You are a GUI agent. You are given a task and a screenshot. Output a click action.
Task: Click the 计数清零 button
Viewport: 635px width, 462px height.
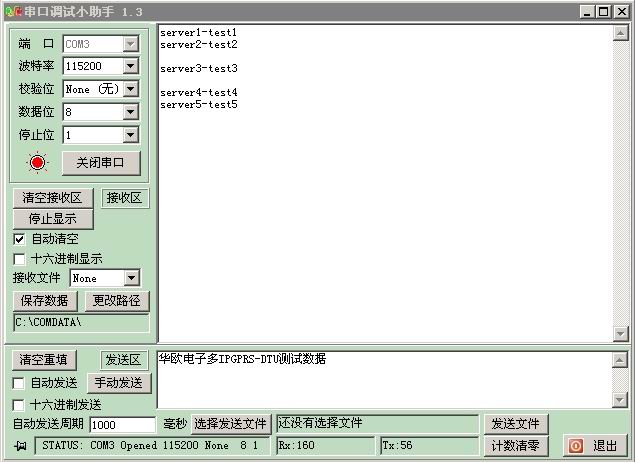pyautogui.click(x=516, y=445)
